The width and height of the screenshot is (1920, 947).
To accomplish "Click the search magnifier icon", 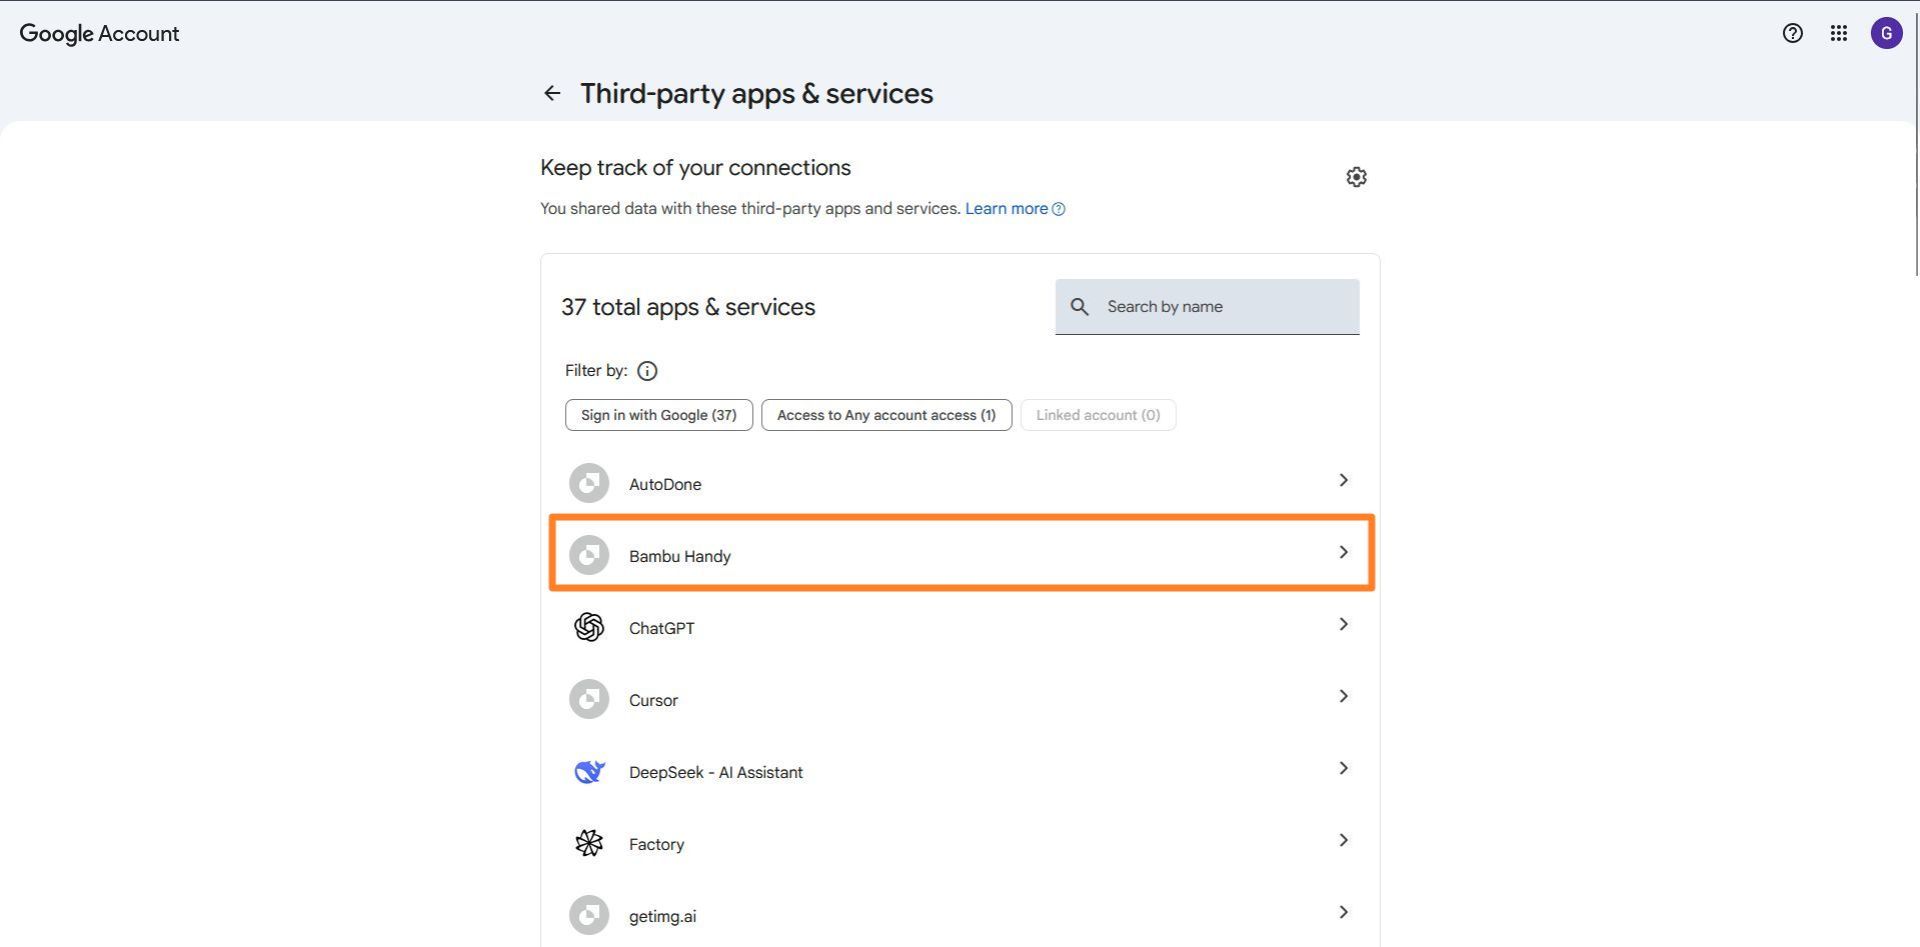I will [x=1081, y=306].
